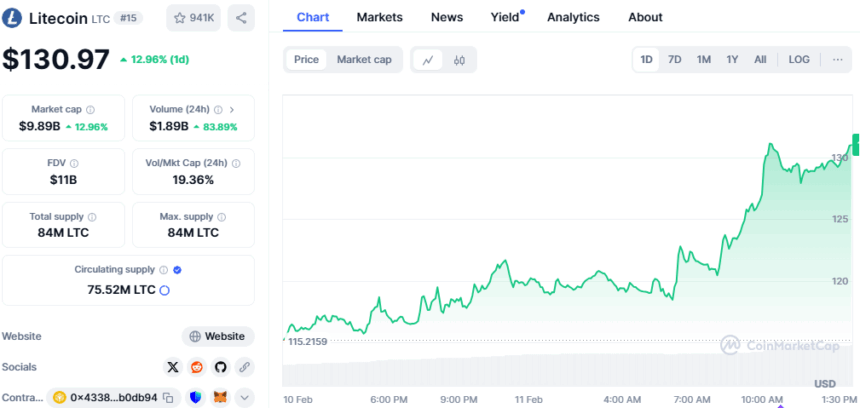Select the 1M time range
The width and height of the screenshot is (860, 408).
(x=704, y=60)
